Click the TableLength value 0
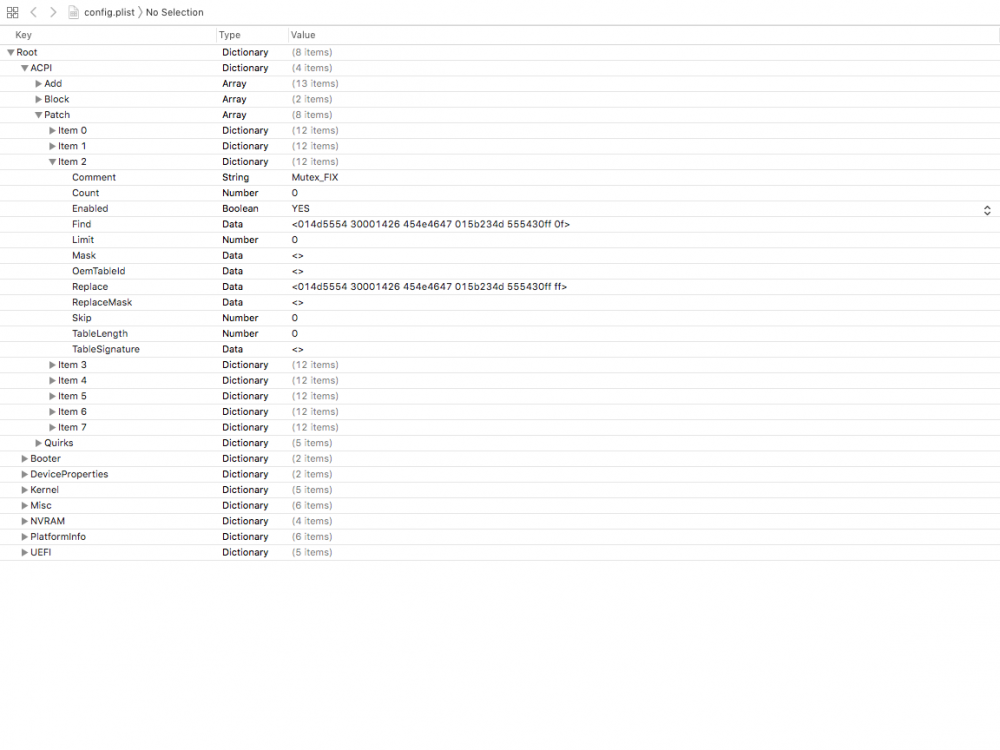Viewport: 1000px width, 750px height. [x=295, y=334]
